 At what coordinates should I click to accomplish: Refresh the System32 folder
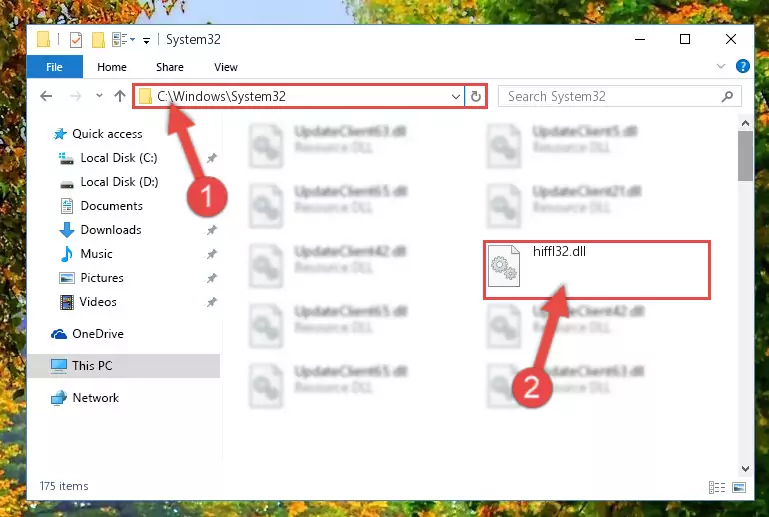click(475, 96)
